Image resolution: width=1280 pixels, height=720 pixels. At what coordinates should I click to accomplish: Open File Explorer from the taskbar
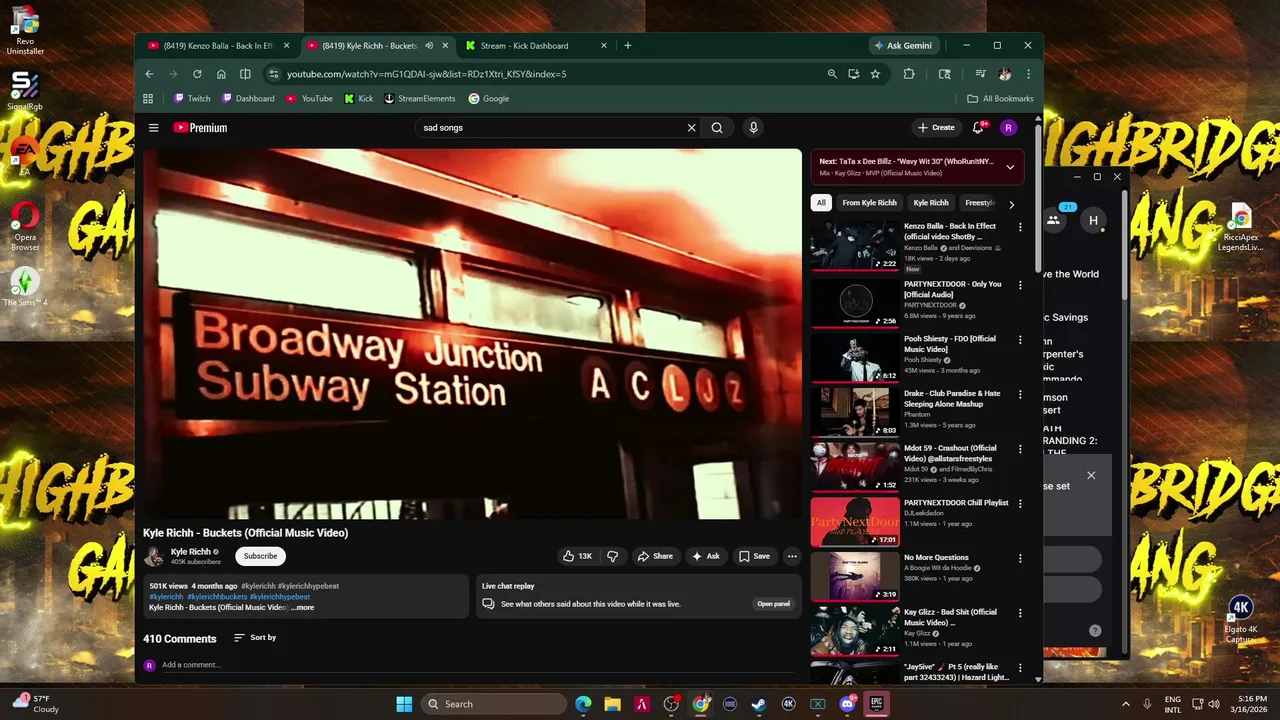(612, 704)
